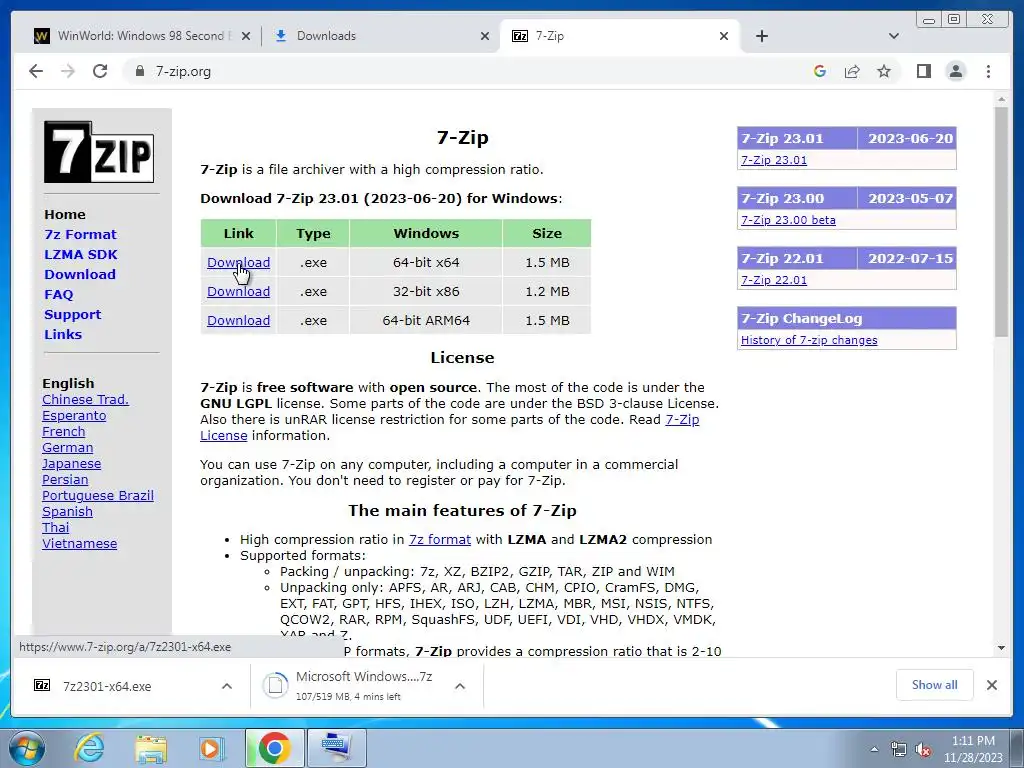This screenshot has width=1024, height=768.
Task: Open the Download sidebar link
Action: (80, 274)
